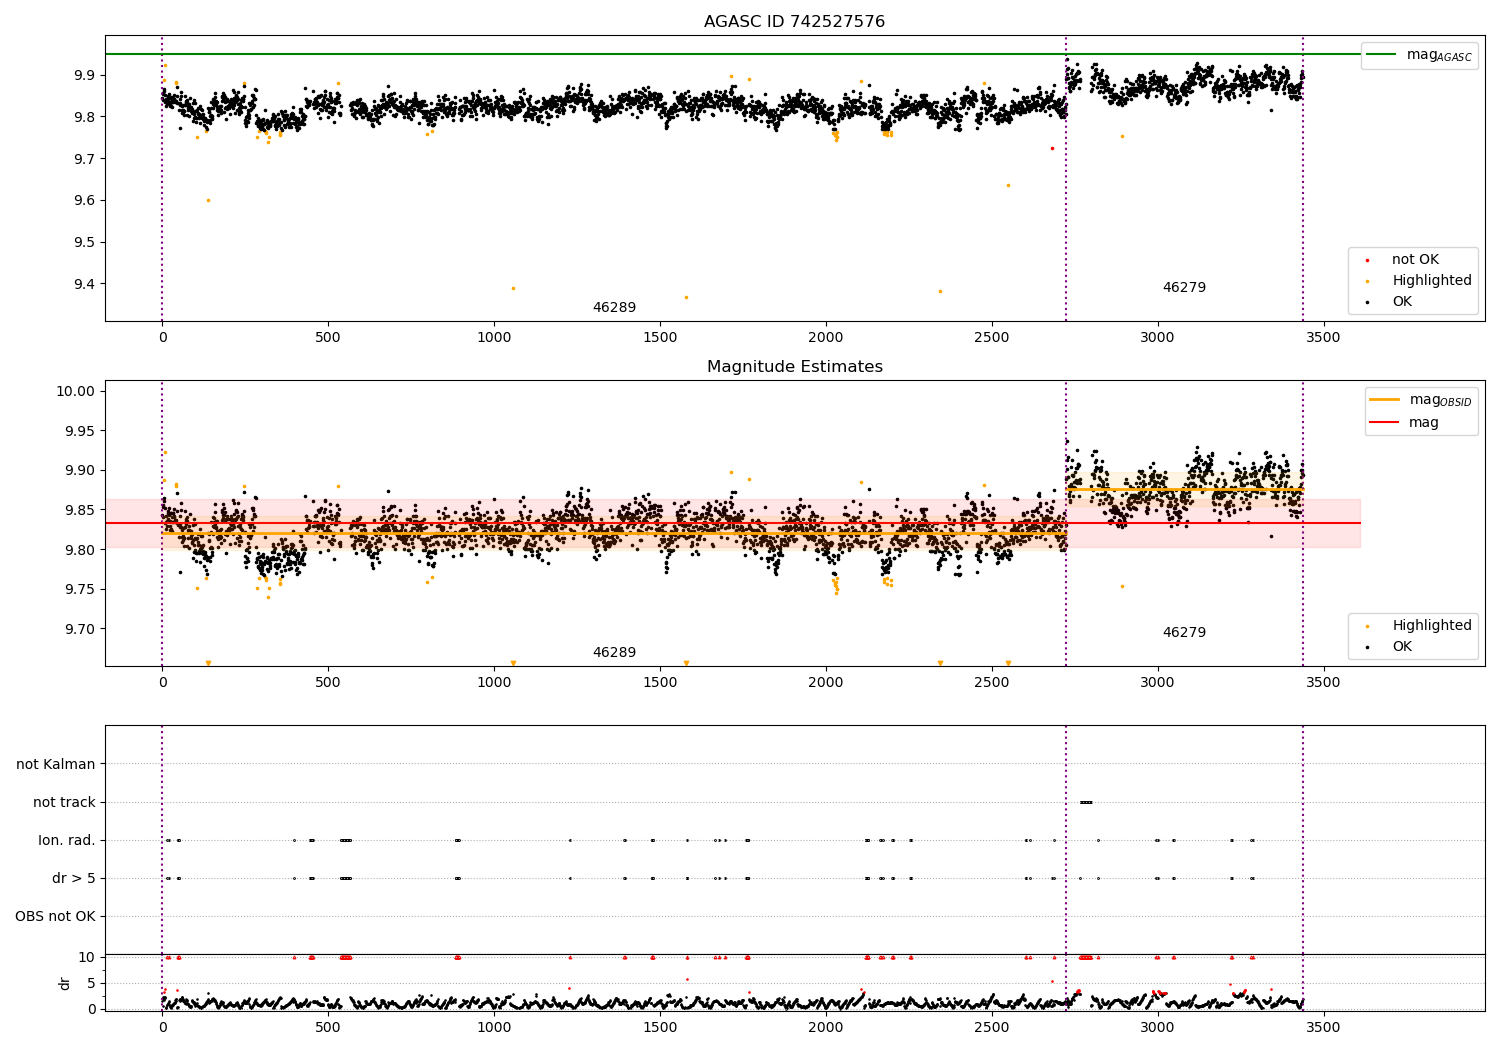1500x1050 pixels.
Task: Click the 'OBS not OK' row label
Action: click(x=56, y=917)
